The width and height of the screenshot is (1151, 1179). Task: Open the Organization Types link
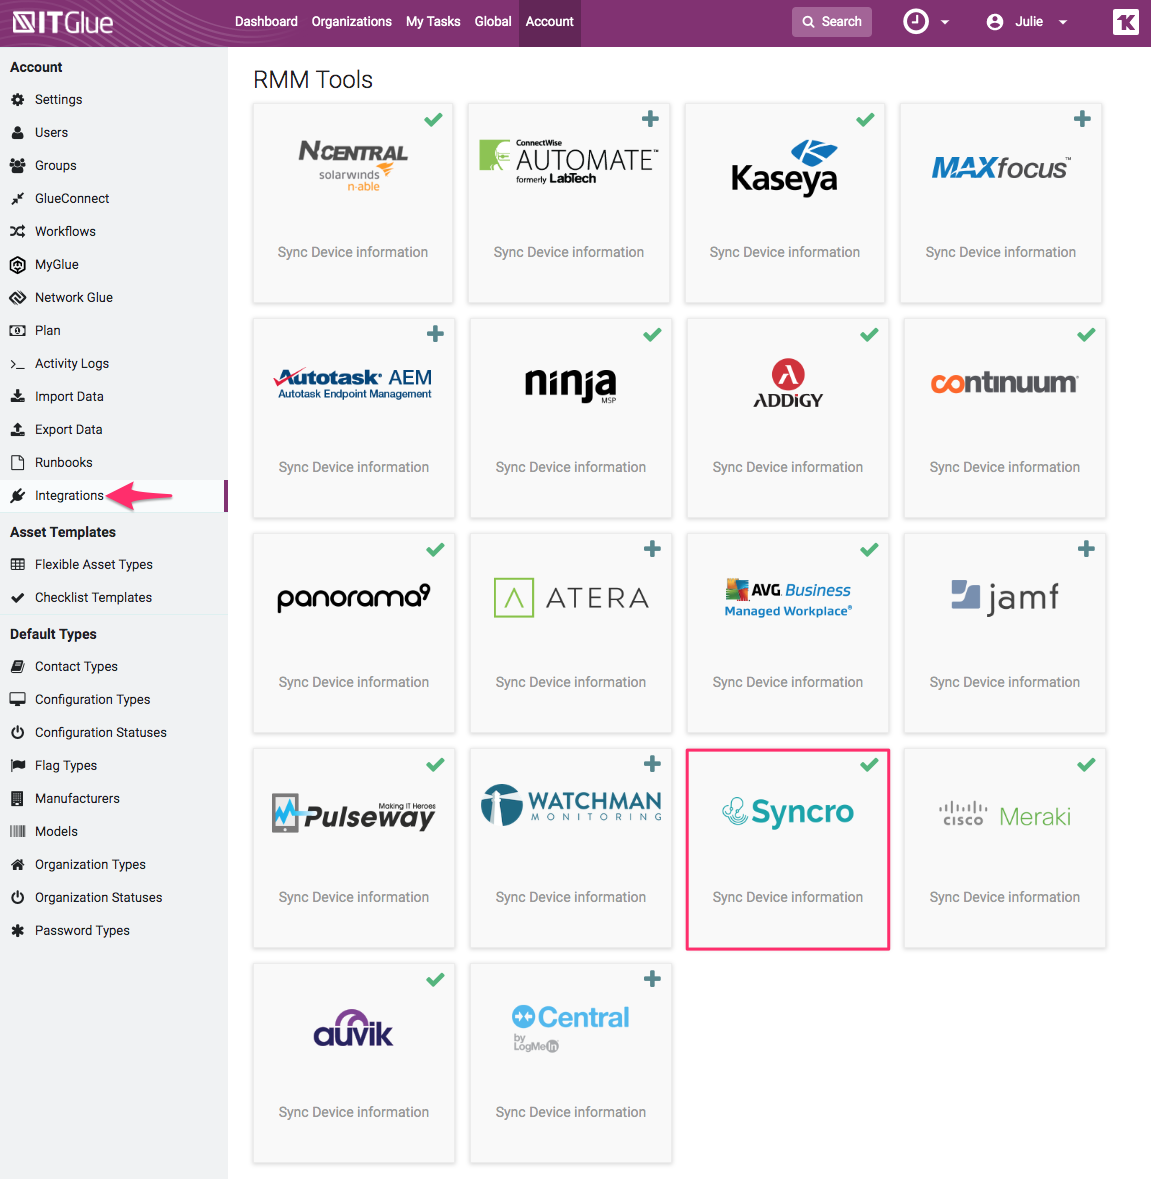pyautogui.click(x=90, y=865)
